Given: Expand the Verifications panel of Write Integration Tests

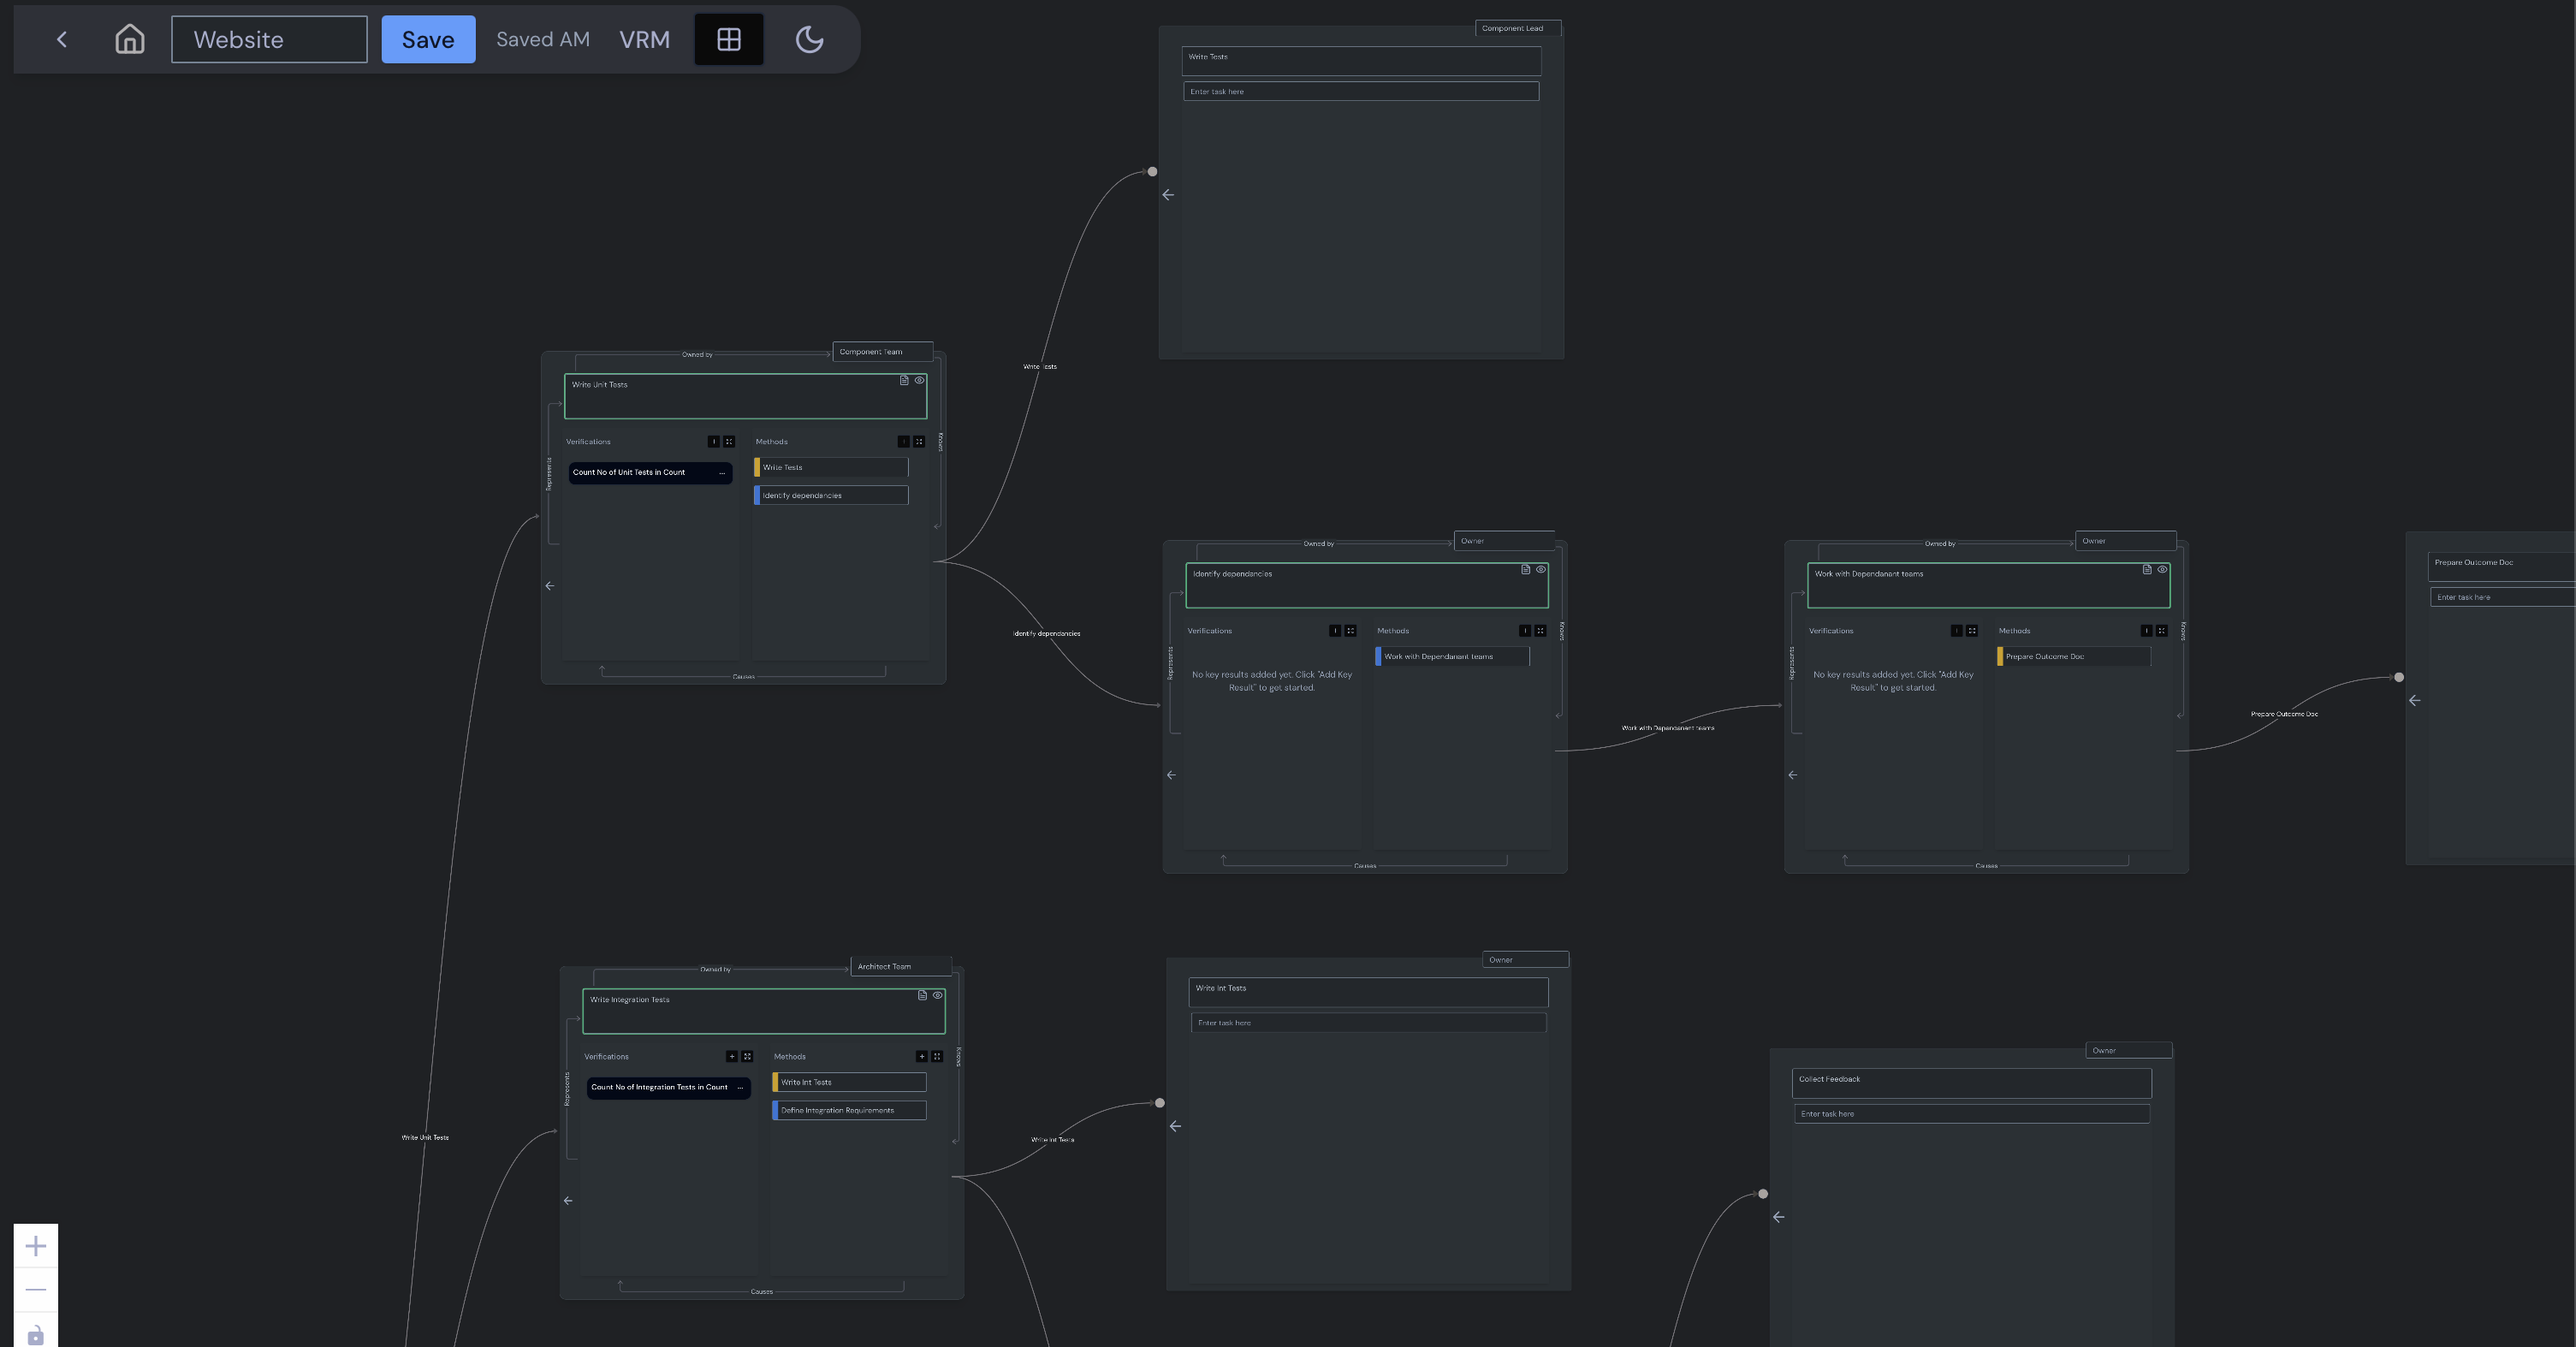Looking at the screenshot, I should tap(747, 1057).
